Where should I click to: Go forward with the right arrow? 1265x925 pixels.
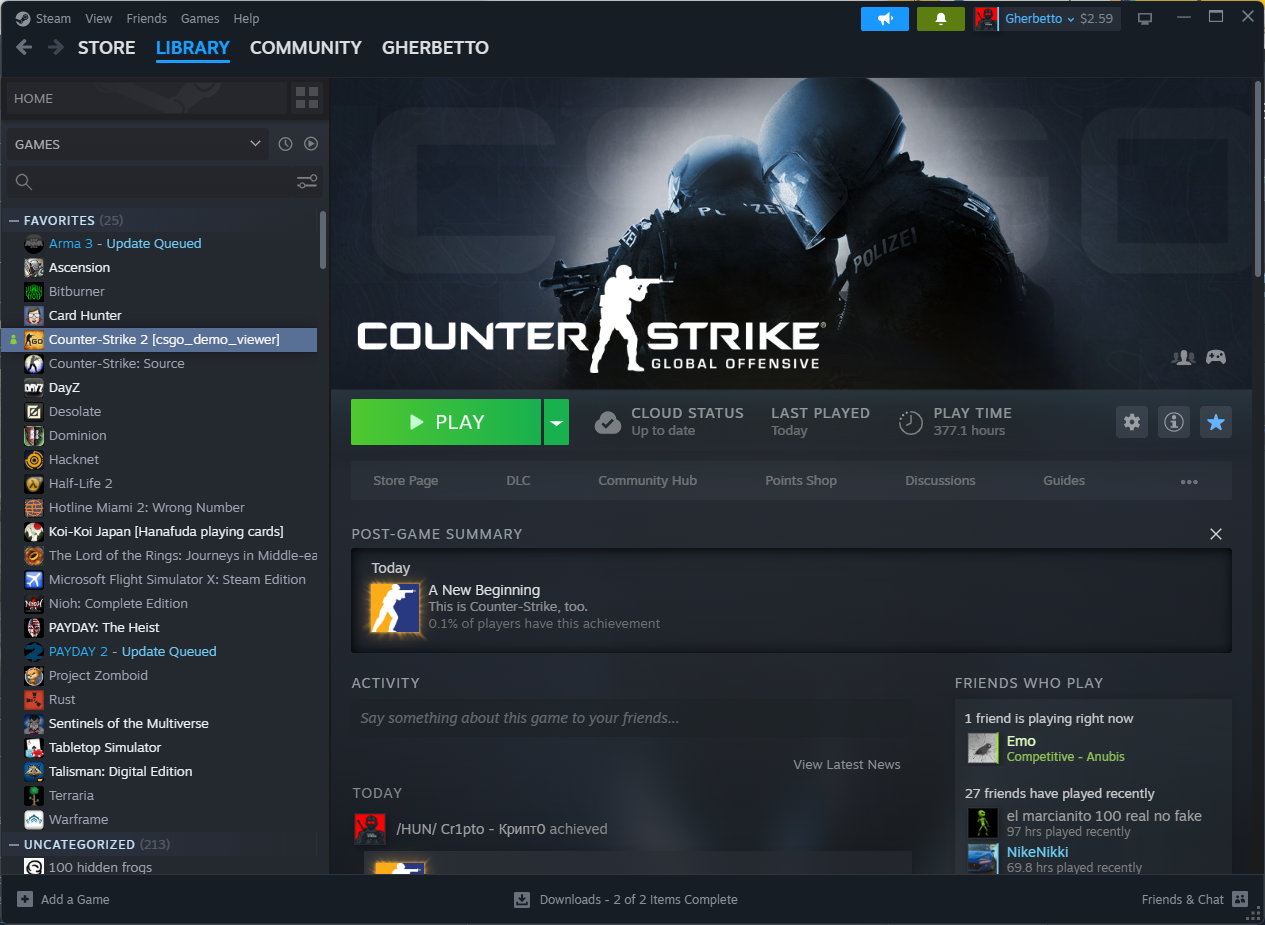[x=56, y=47]
